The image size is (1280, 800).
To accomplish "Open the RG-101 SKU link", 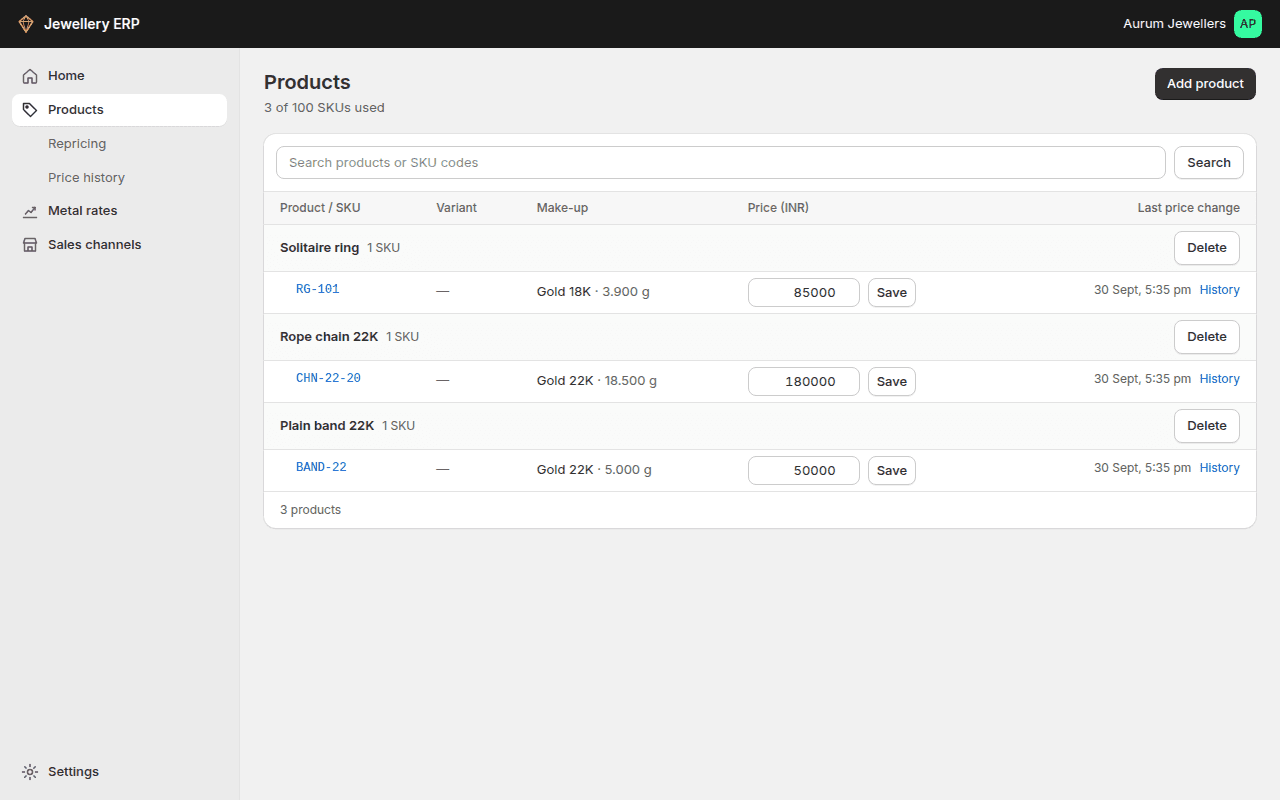I will 318,290.
